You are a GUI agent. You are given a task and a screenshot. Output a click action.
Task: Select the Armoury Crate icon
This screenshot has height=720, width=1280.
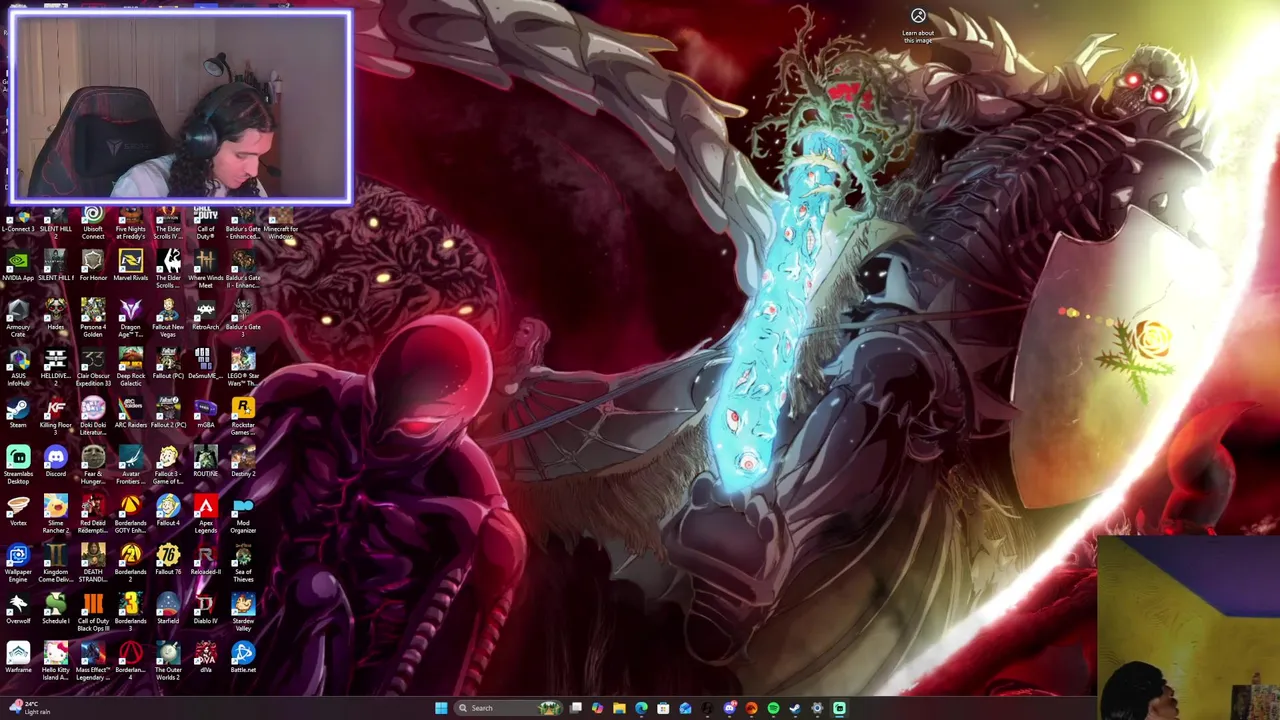click(x=18, y=319)
